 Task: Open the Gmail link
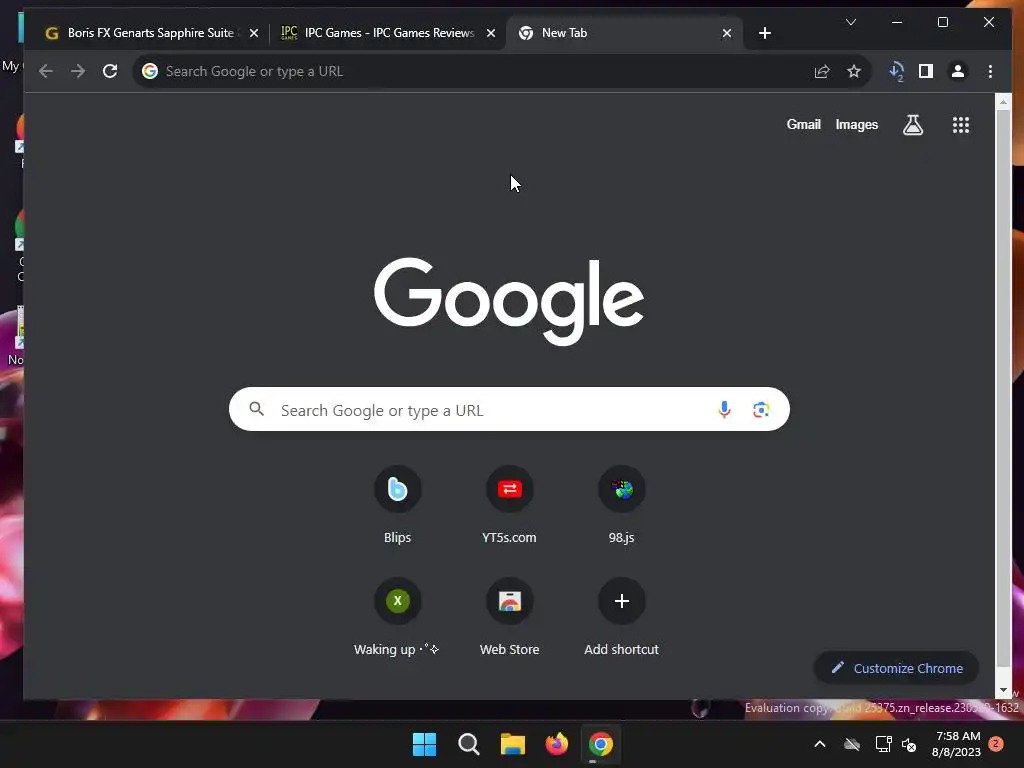pos(803,125)
